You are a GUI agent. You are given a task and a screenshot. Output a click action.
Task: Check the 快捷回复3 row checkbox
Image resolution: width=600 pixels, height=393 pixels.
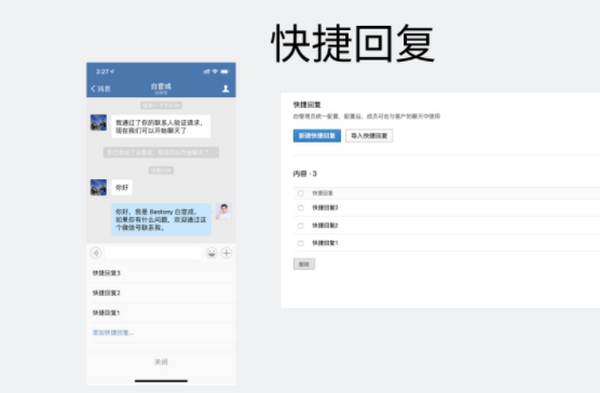point(301,208)
